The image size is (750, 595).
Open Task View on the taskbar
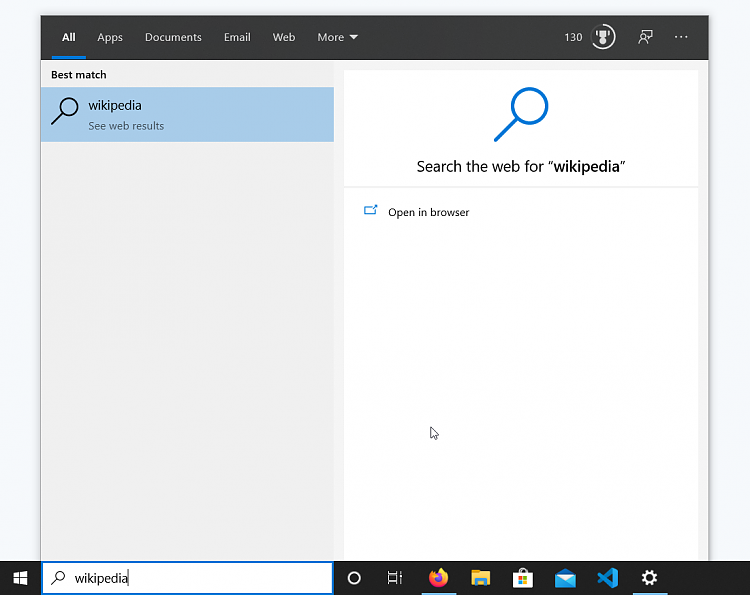[395, 578]
